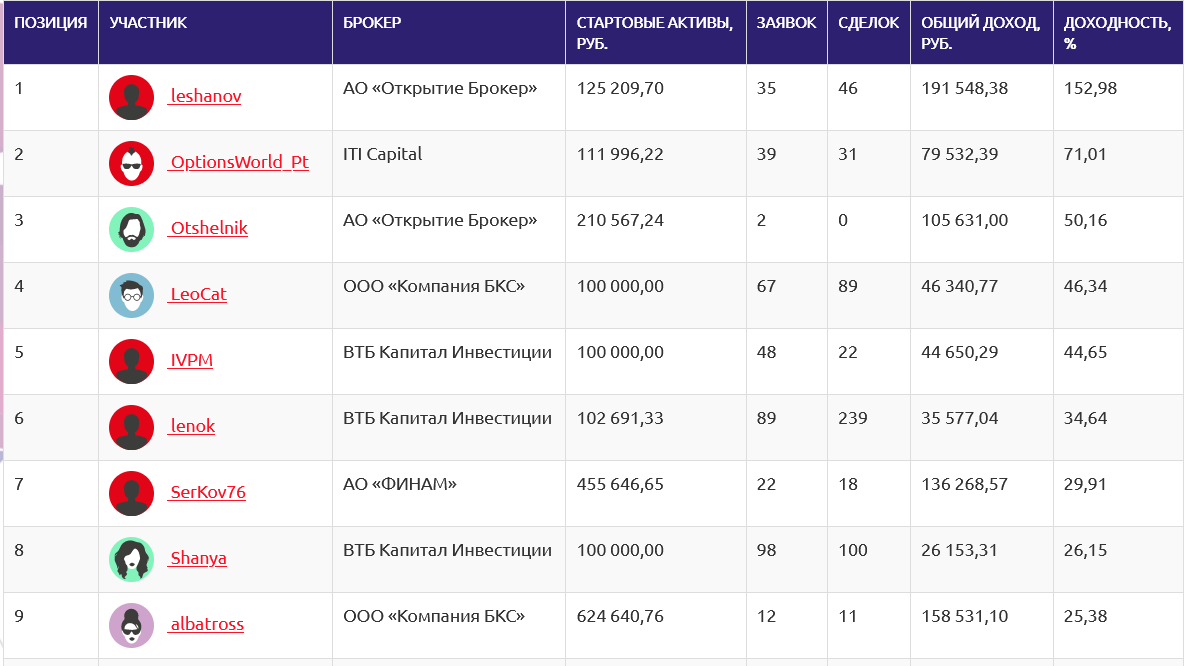Click LeoCat's glasses avatar icon
Screen dimensions: 1189x666
coord(131,295)
